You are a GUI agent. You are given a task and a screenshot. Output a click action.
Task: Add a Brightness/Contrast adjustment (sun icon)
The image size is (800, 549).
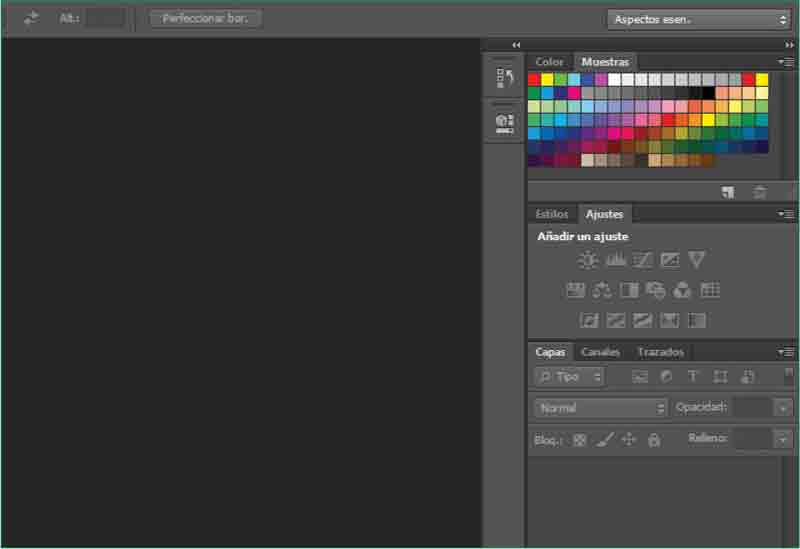click(x=588, y=260)
